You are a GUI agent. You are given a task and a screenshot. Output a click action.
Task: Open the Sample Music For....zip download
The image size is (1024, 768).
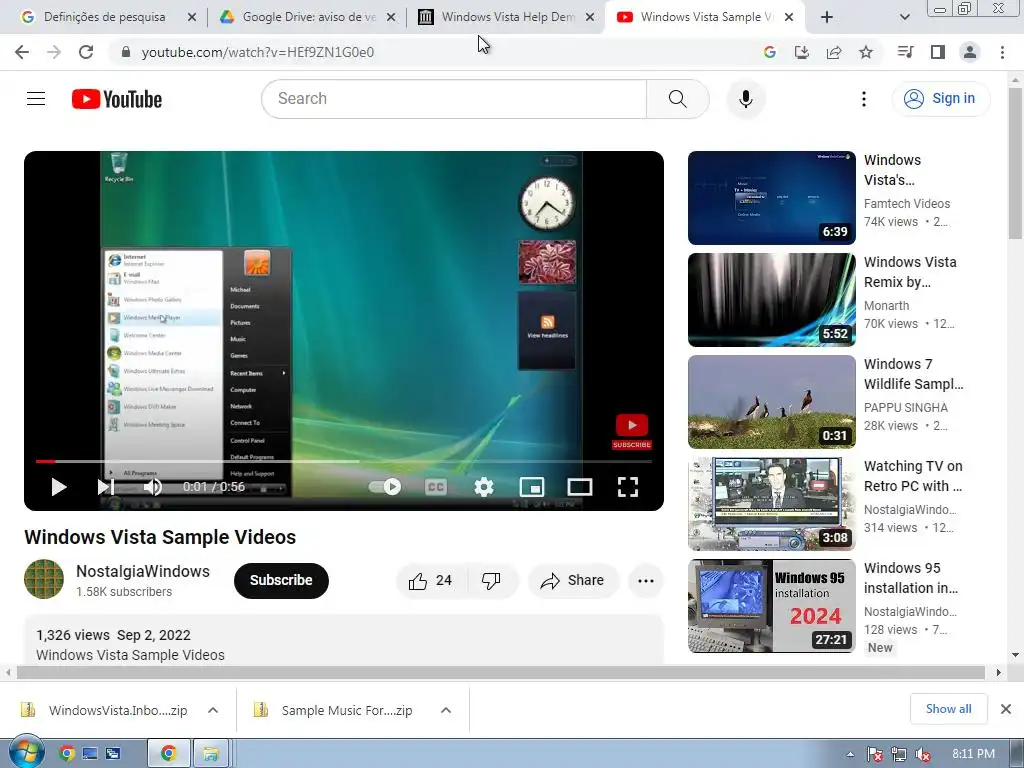pyautogui.click(x=334, y=710)
